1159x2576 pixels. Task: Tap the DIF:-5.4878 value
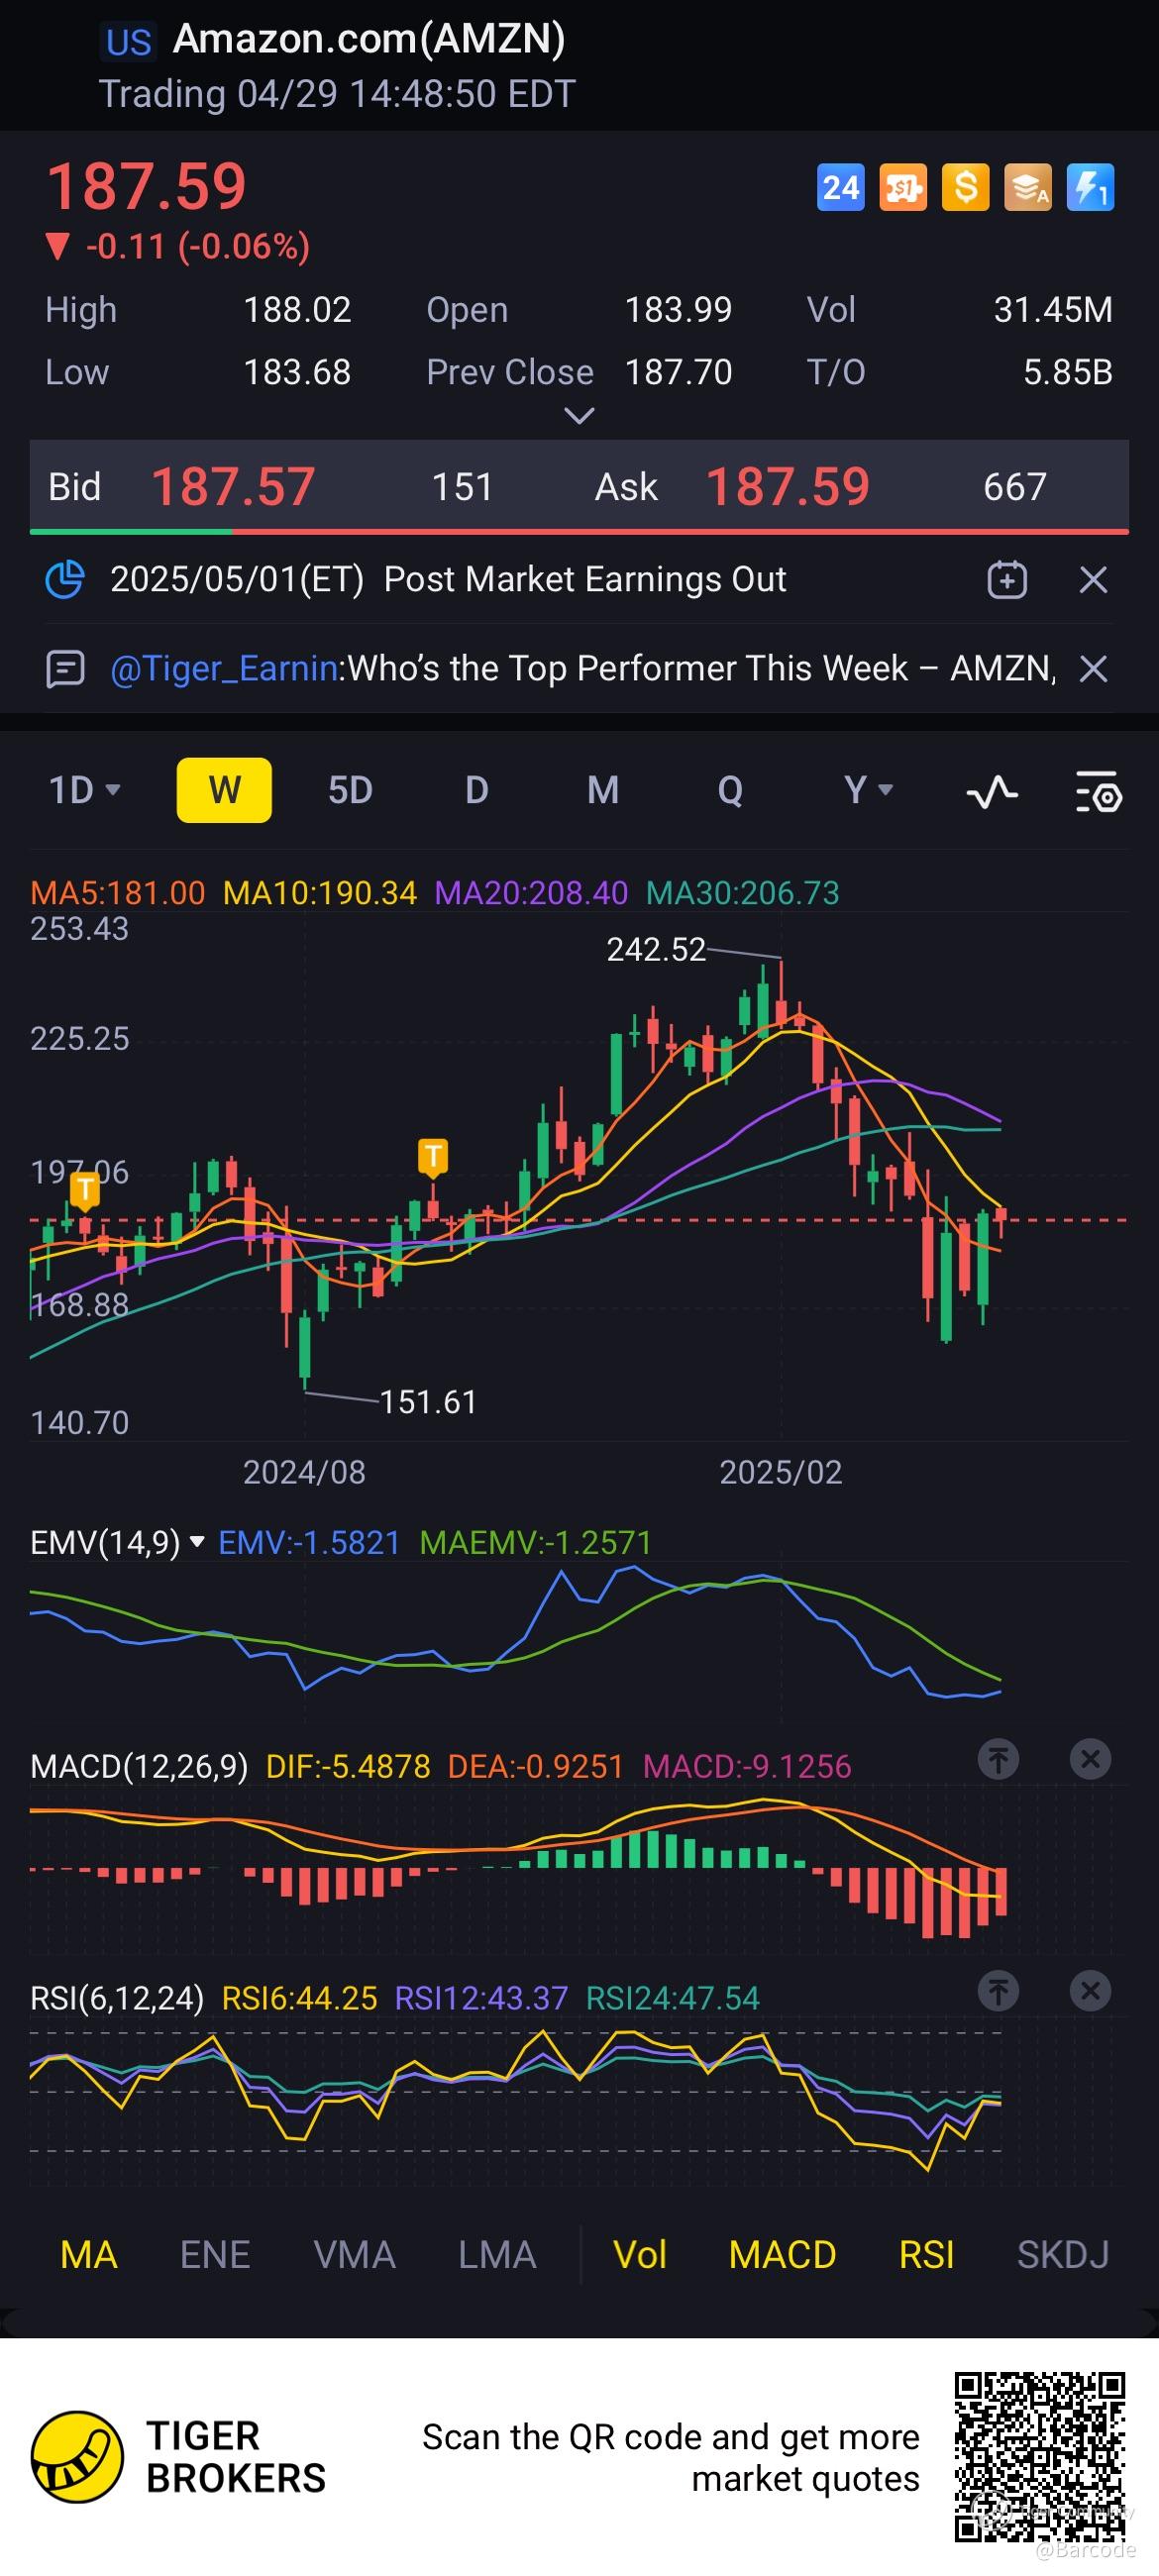click(348, 1766)
